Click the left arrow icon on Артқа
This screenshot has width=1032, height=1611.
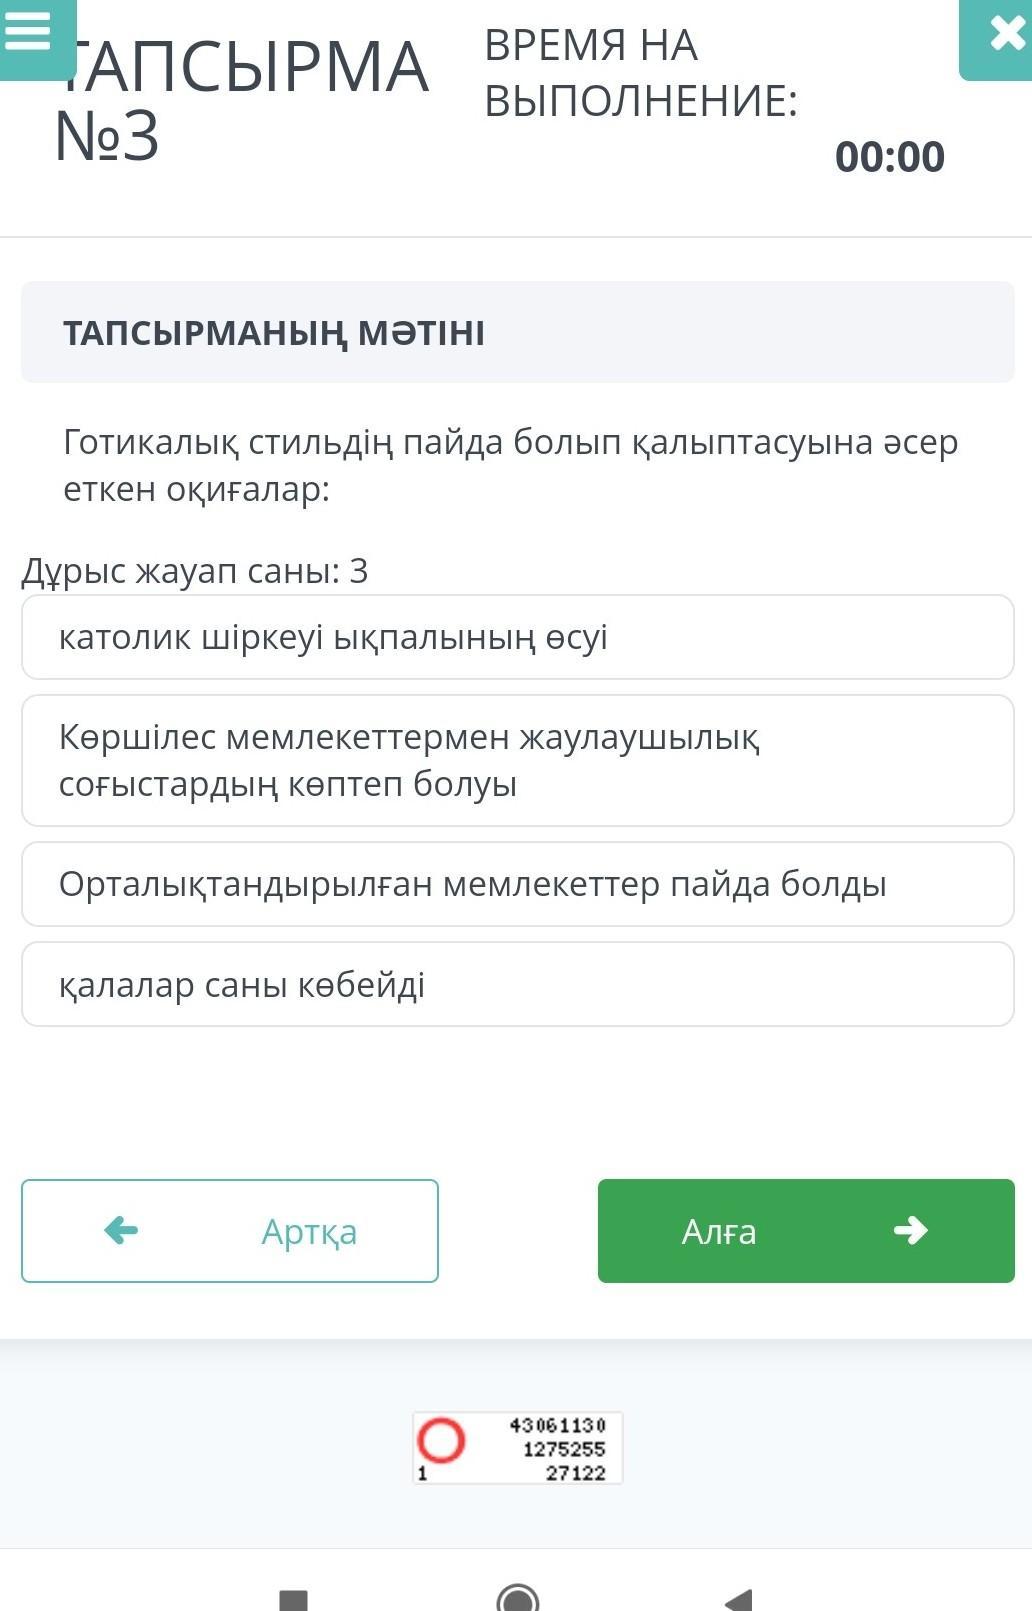pyautogui.click(x=121, y=1230)
